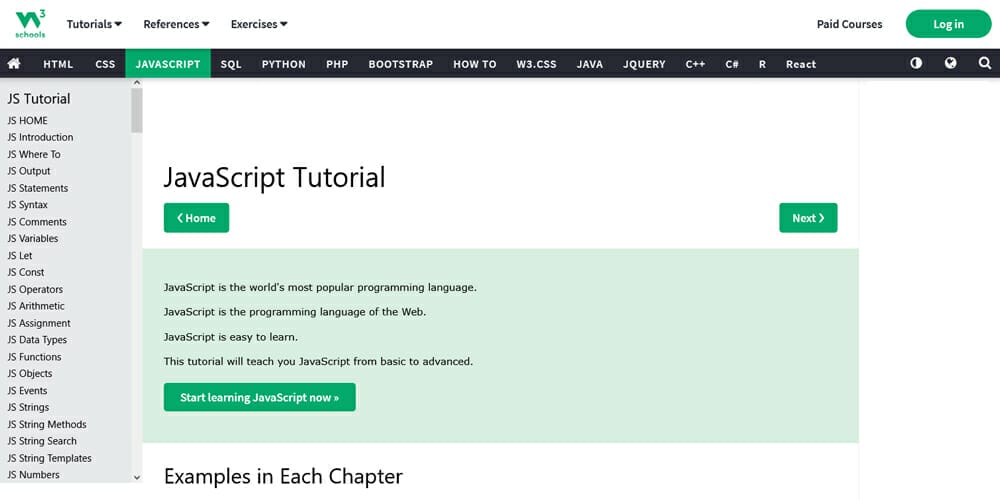The width and height of the screenshot is (1000, 500).
Task: Open the Paid Courses link
Action: coord(849,24)
